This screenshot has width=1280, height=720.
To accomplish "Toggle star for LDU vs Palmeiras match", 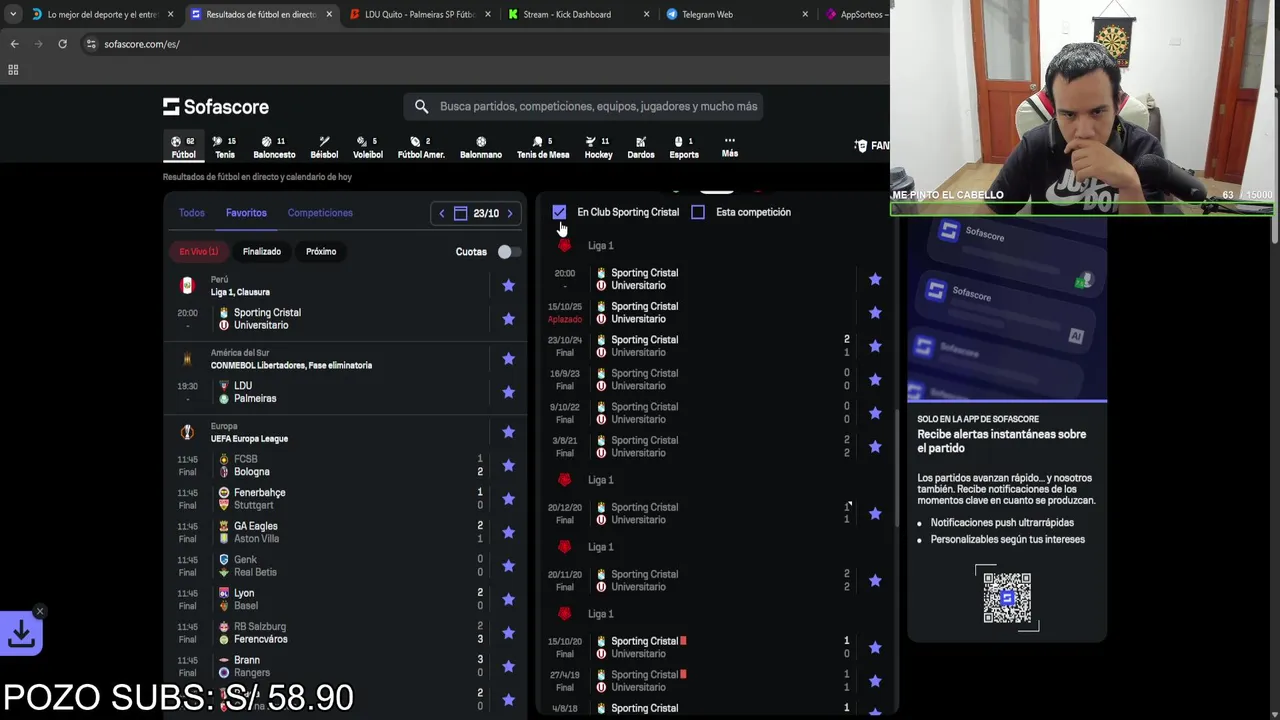I will (x=508, y=392).
